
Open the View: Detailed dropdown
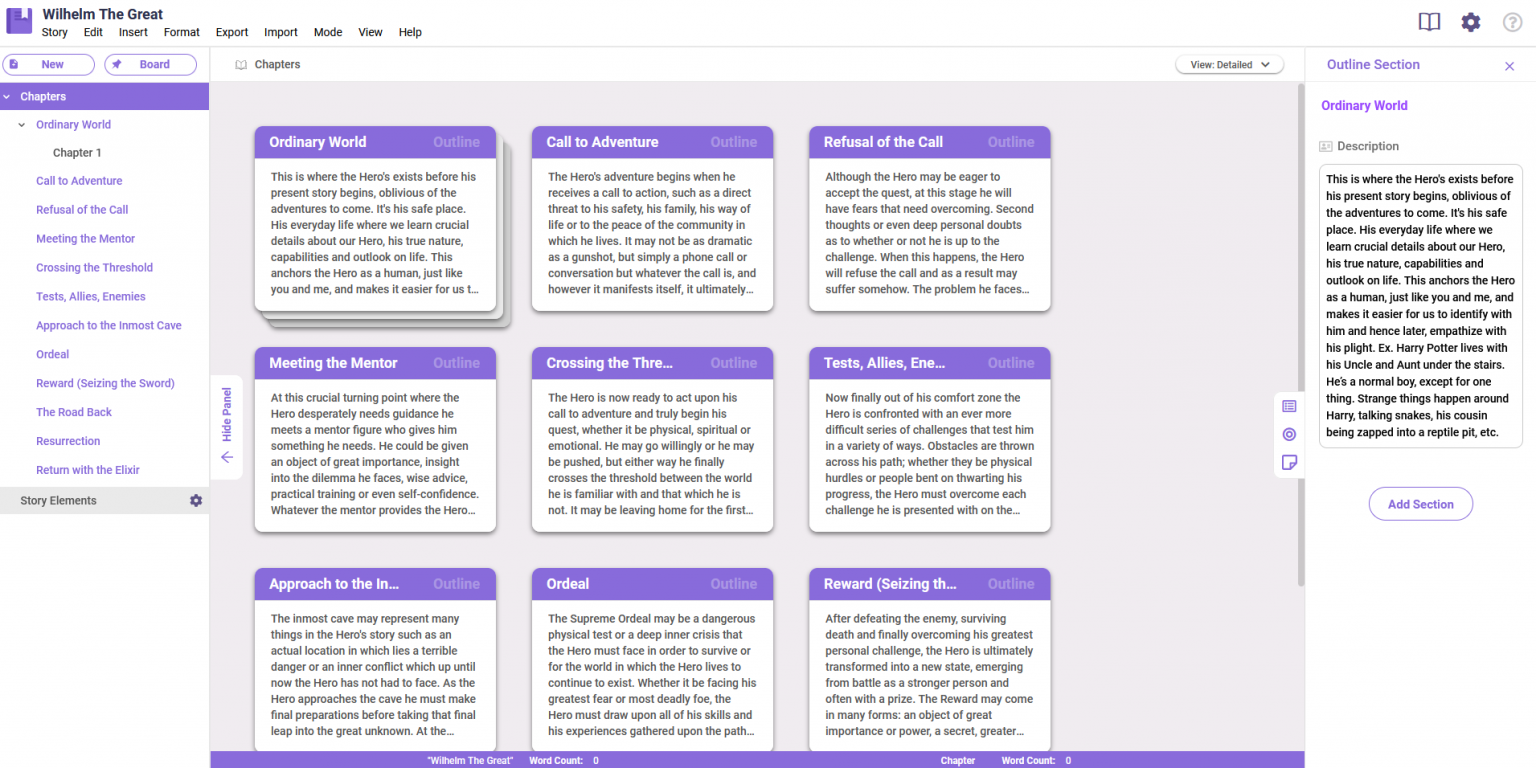pyautogui.click(x=1229, y=63)
